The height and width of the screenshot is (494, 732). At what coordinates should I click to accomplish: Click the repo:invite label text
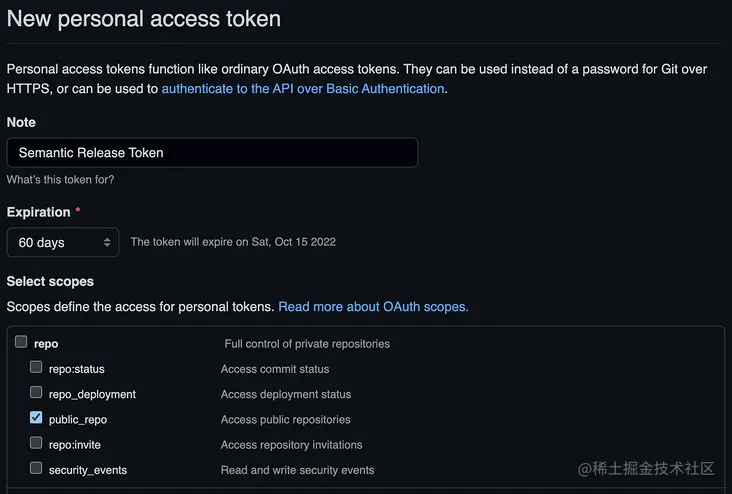(x=76, y=444)
